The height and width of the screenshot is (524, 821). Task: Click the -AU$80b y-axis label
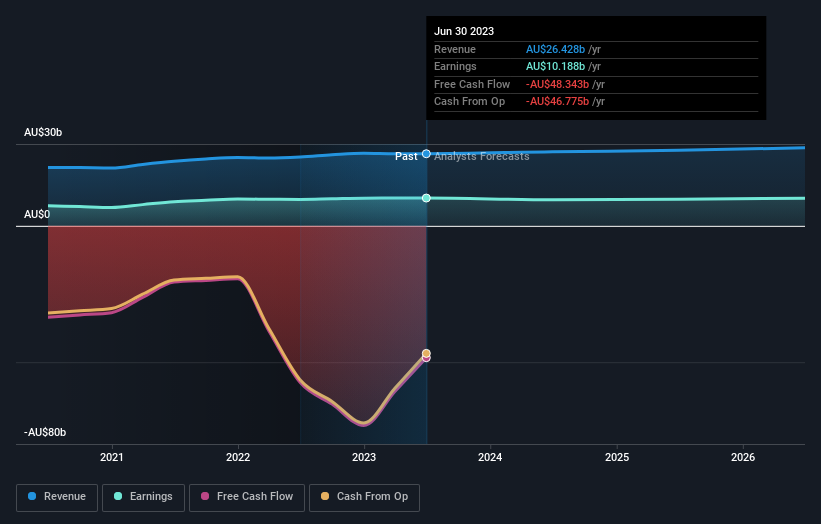point(45,432)
